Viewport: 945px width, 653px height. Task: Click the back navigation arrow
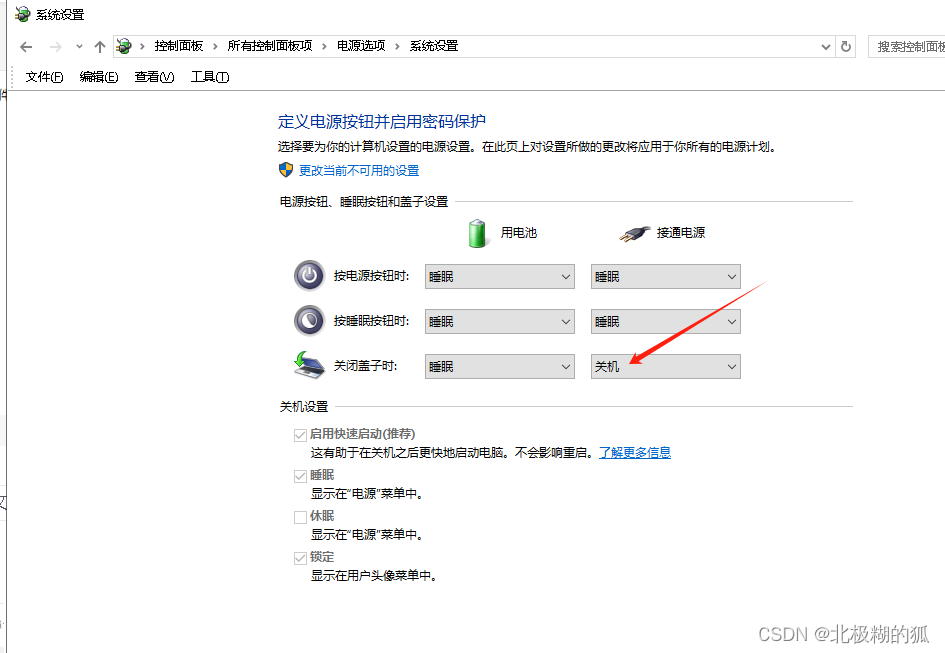[x=26, y=46]
